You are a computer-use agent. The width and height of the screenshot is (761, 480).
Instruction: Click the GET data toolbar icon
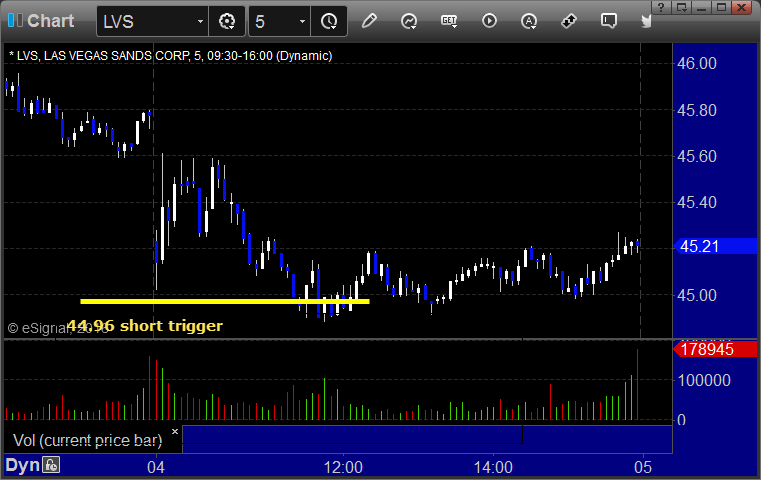coord(449,21)
